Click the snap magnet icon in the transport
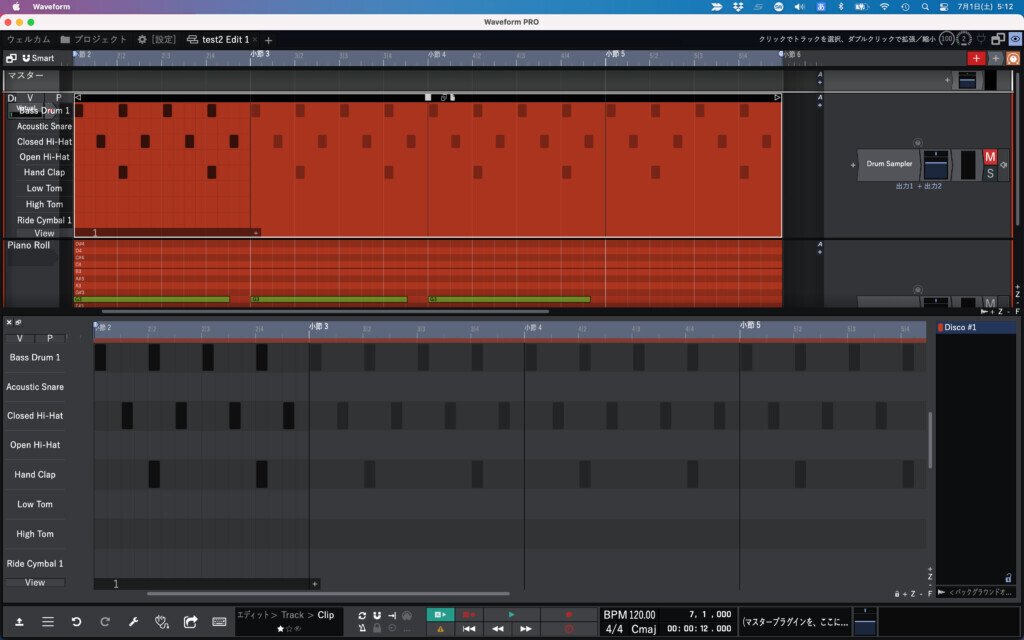 (377, 615)
